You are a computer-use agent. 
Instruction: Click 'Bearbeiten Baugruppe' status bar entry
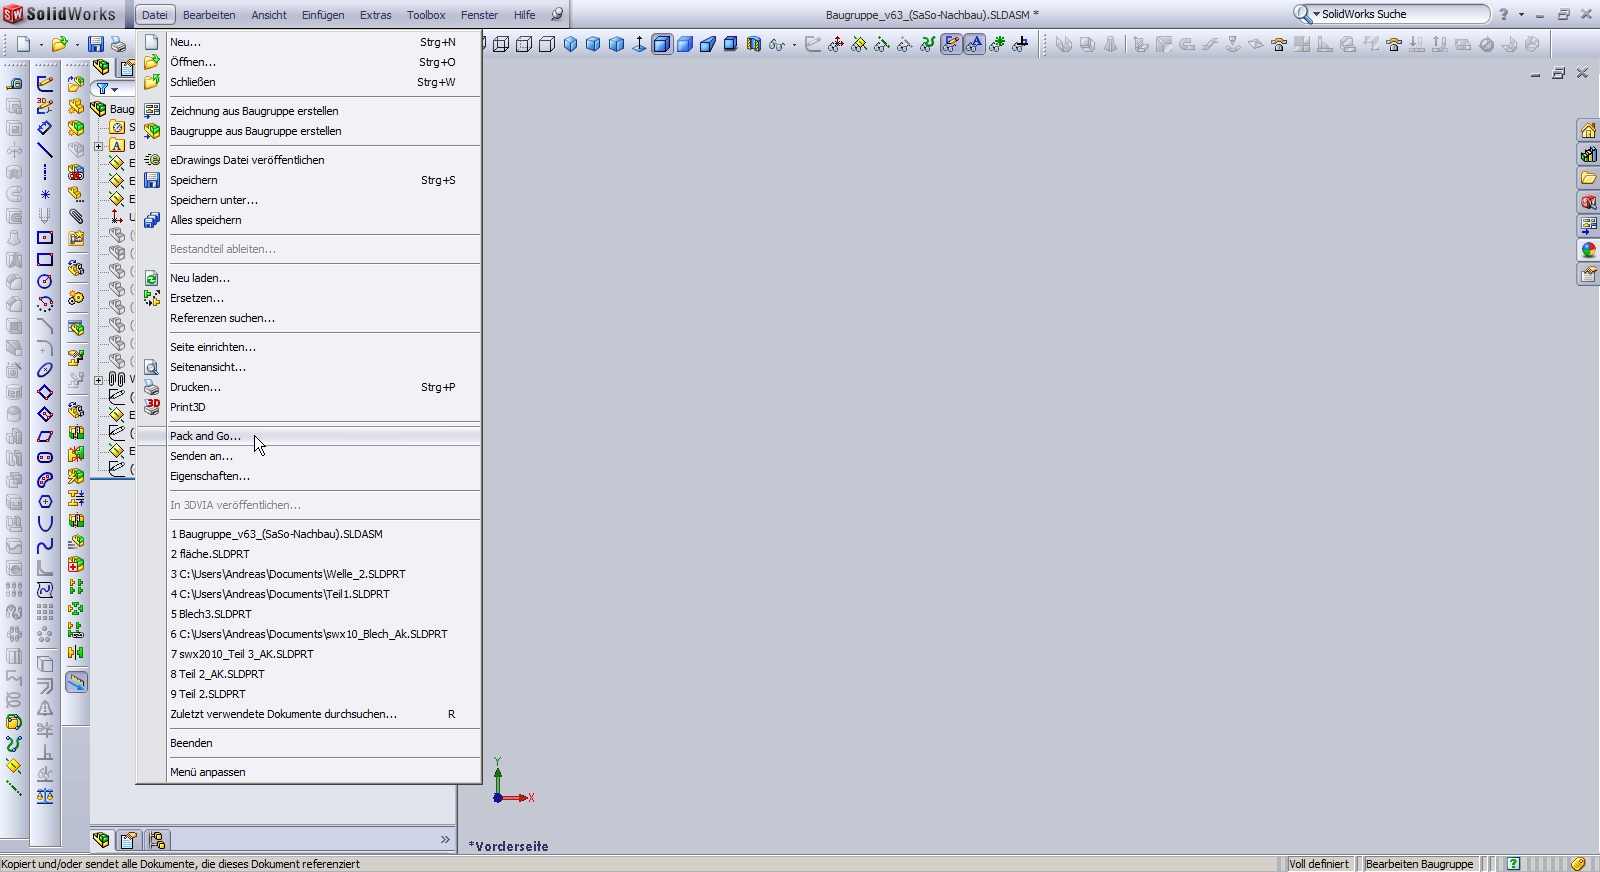1419,864
